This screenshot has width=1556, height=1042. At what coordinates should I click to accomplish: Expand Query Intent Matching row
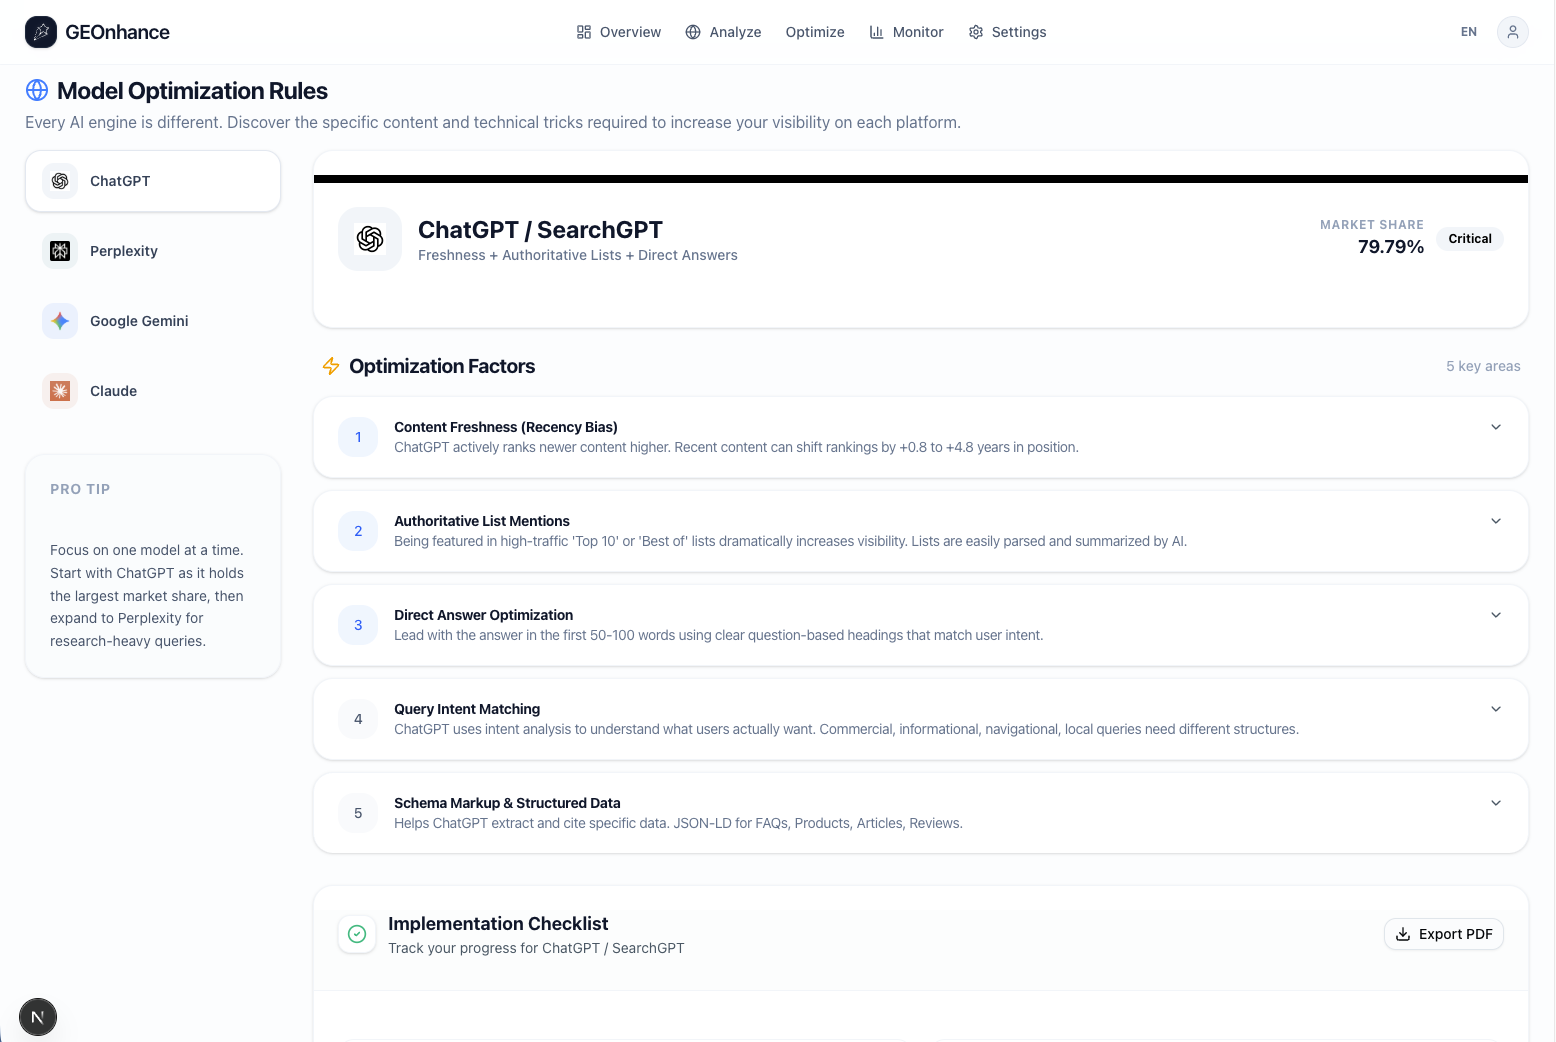(x=1495, y=709)
